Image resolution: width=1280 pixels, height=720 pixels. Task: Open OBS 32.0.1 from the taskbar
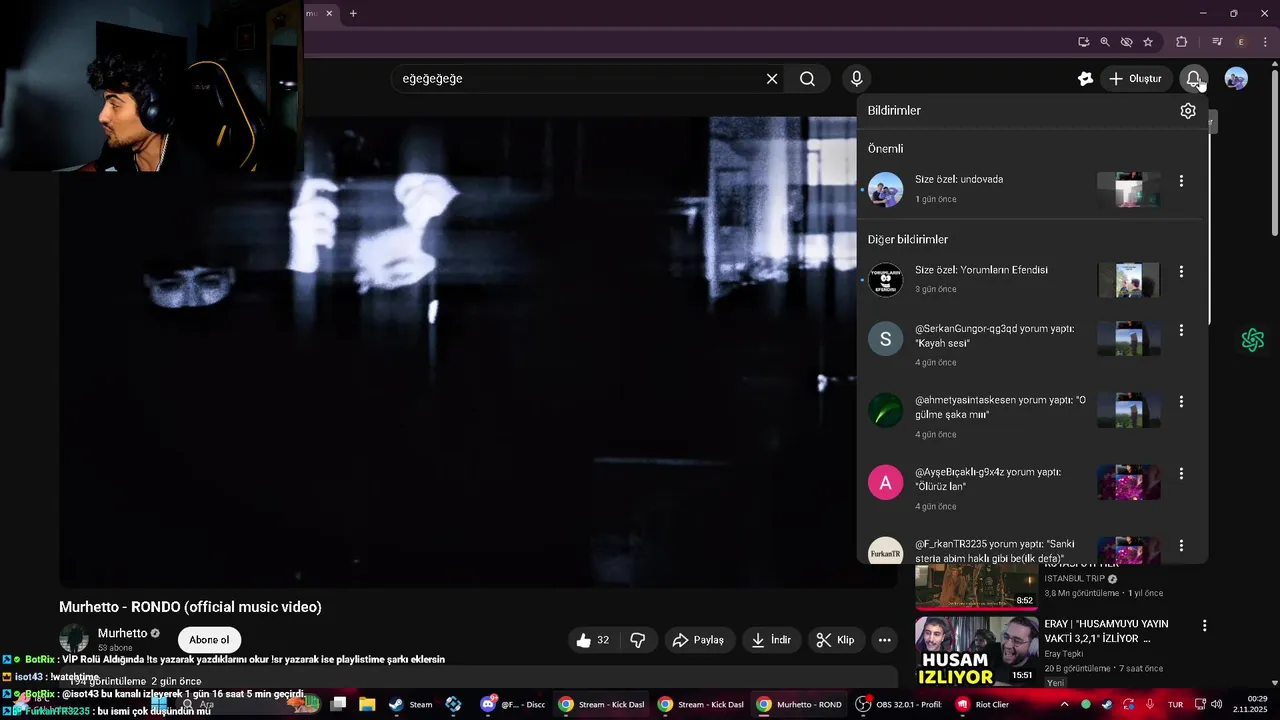(x=899, y=704)
